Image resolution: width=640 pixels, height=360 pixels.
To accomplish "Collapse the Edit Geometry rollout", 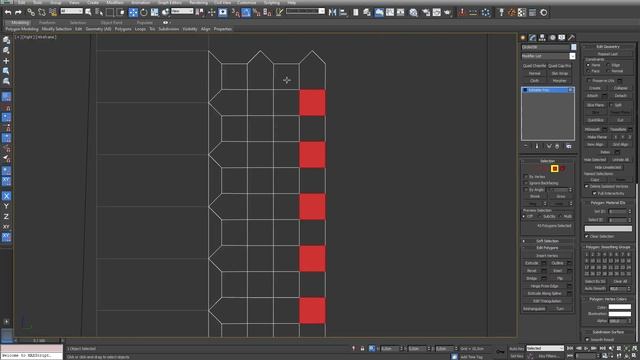I will pyautogui.click(x=608, y=47).
